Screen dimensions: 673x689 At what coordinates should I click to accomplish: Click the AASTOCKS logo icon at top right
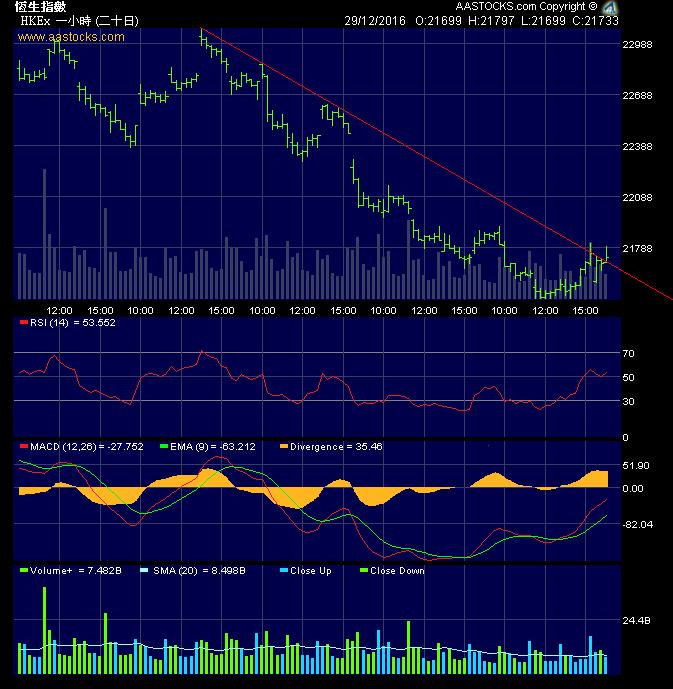click(610, 7)
